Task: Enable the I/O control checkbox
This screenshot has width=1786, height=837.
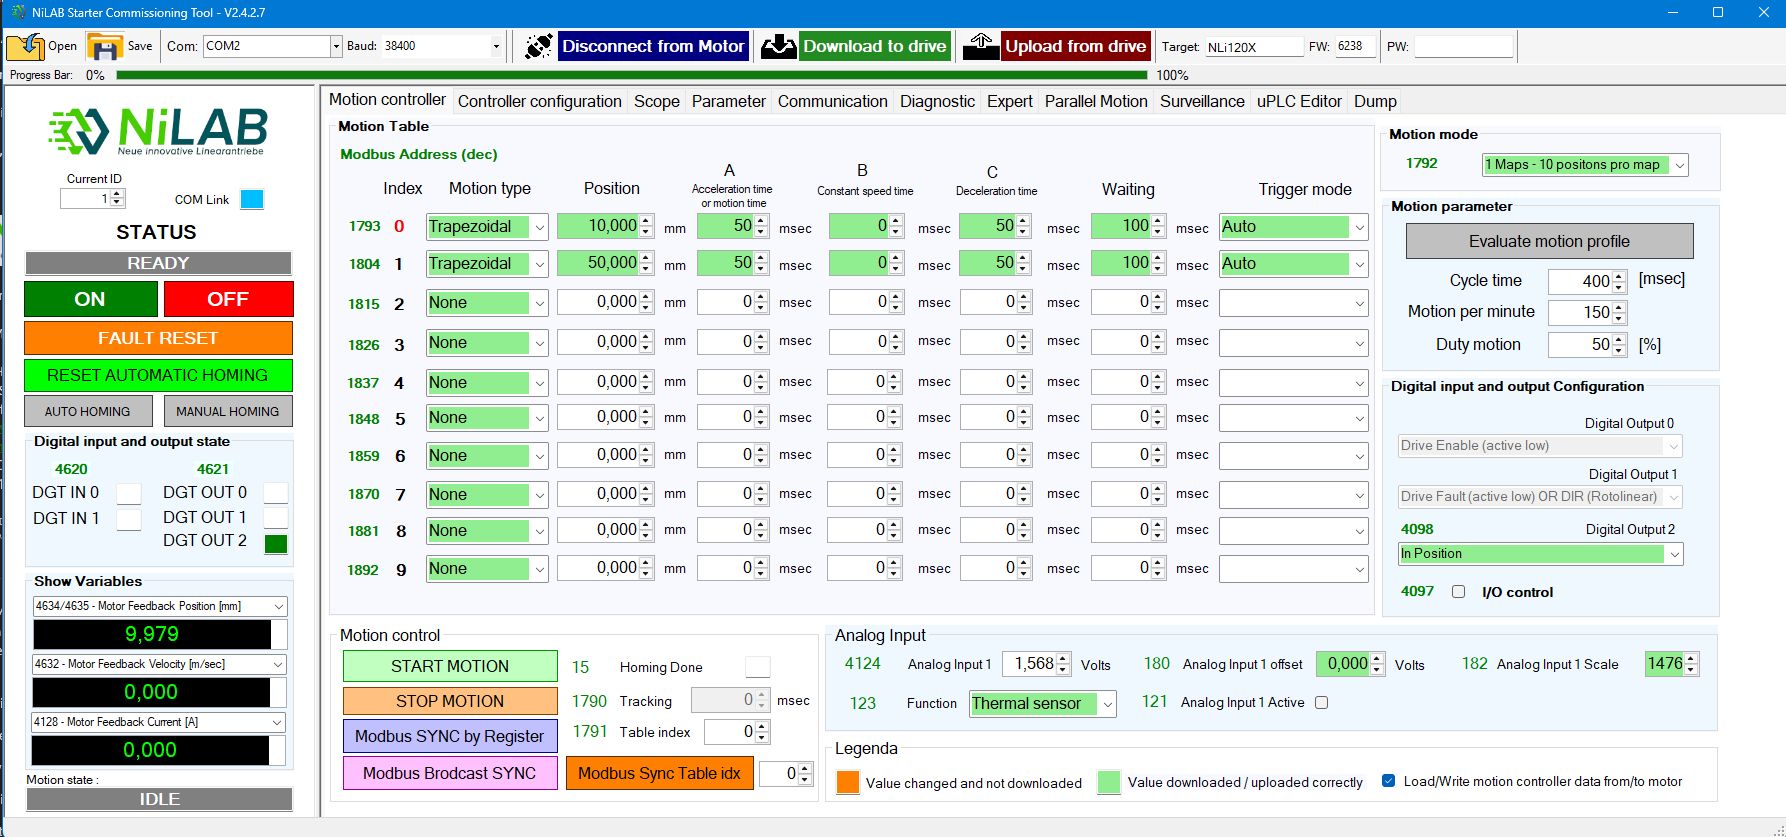Action: click(x=1458, y=592)
